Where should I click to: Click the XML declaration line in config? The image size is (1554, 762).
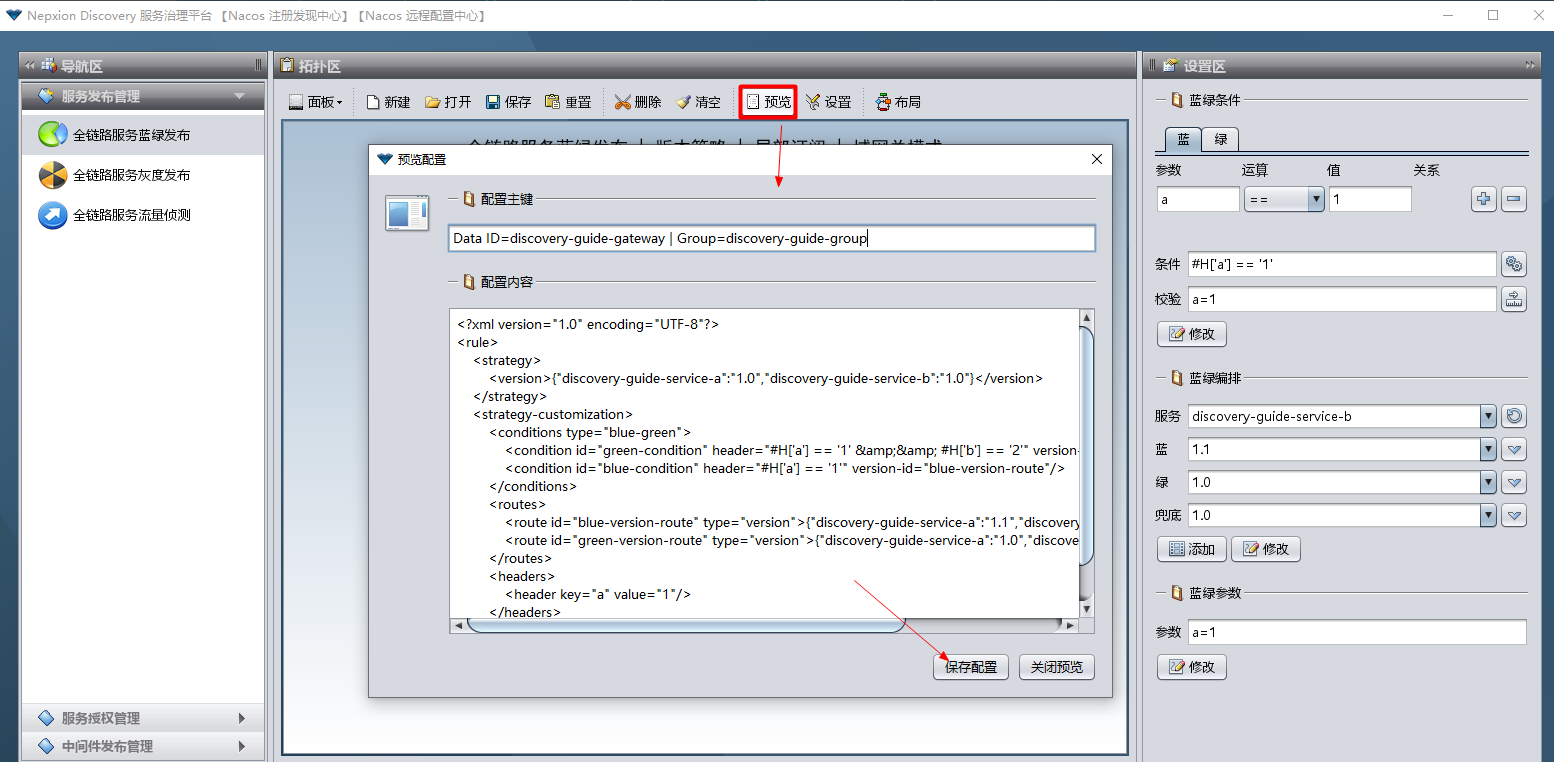(x=588, y=324)
